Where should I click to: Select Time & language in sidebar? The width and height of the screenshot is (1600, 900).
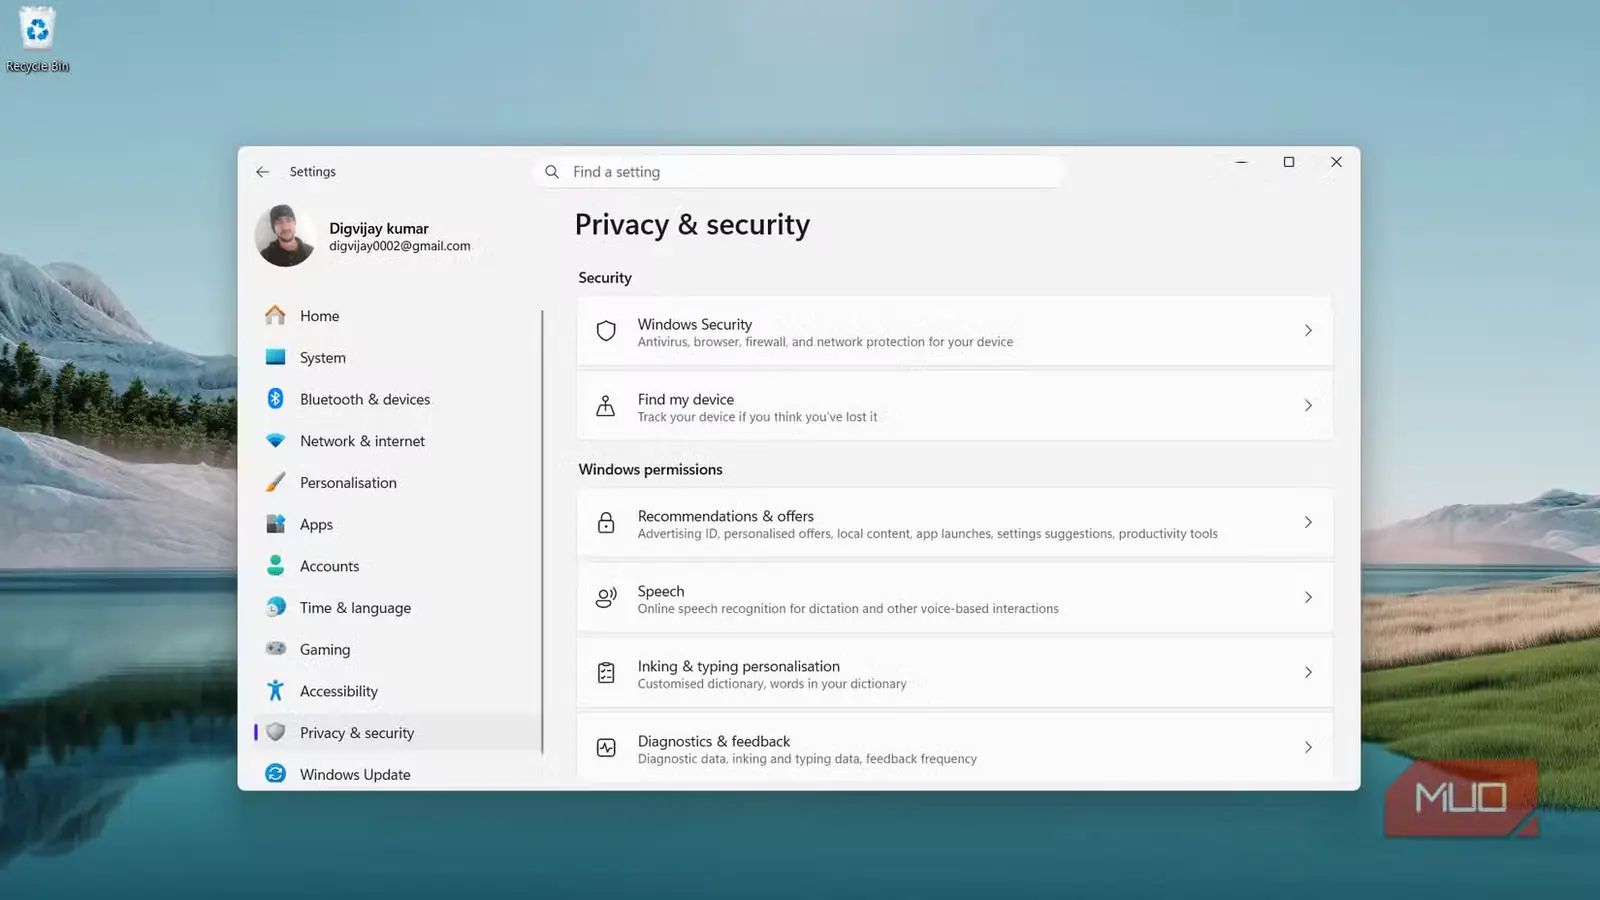397,608
